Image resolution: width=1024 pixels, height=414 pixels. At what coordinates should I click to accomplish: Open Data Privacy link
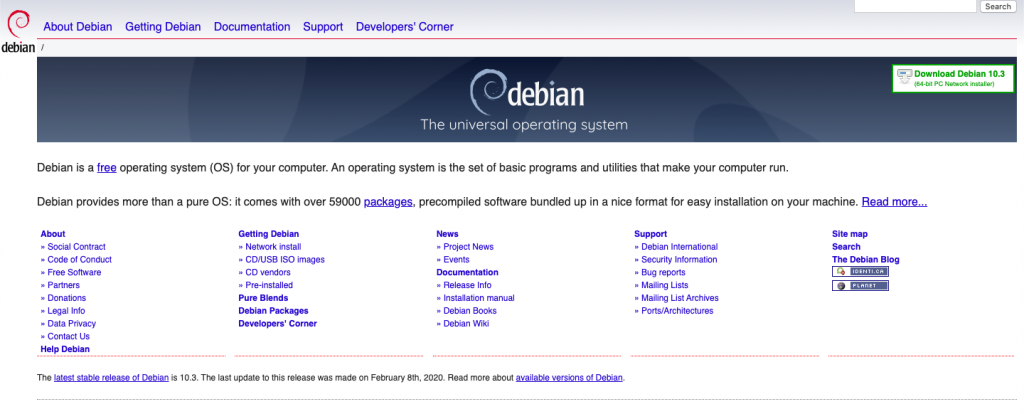point(72,323)
